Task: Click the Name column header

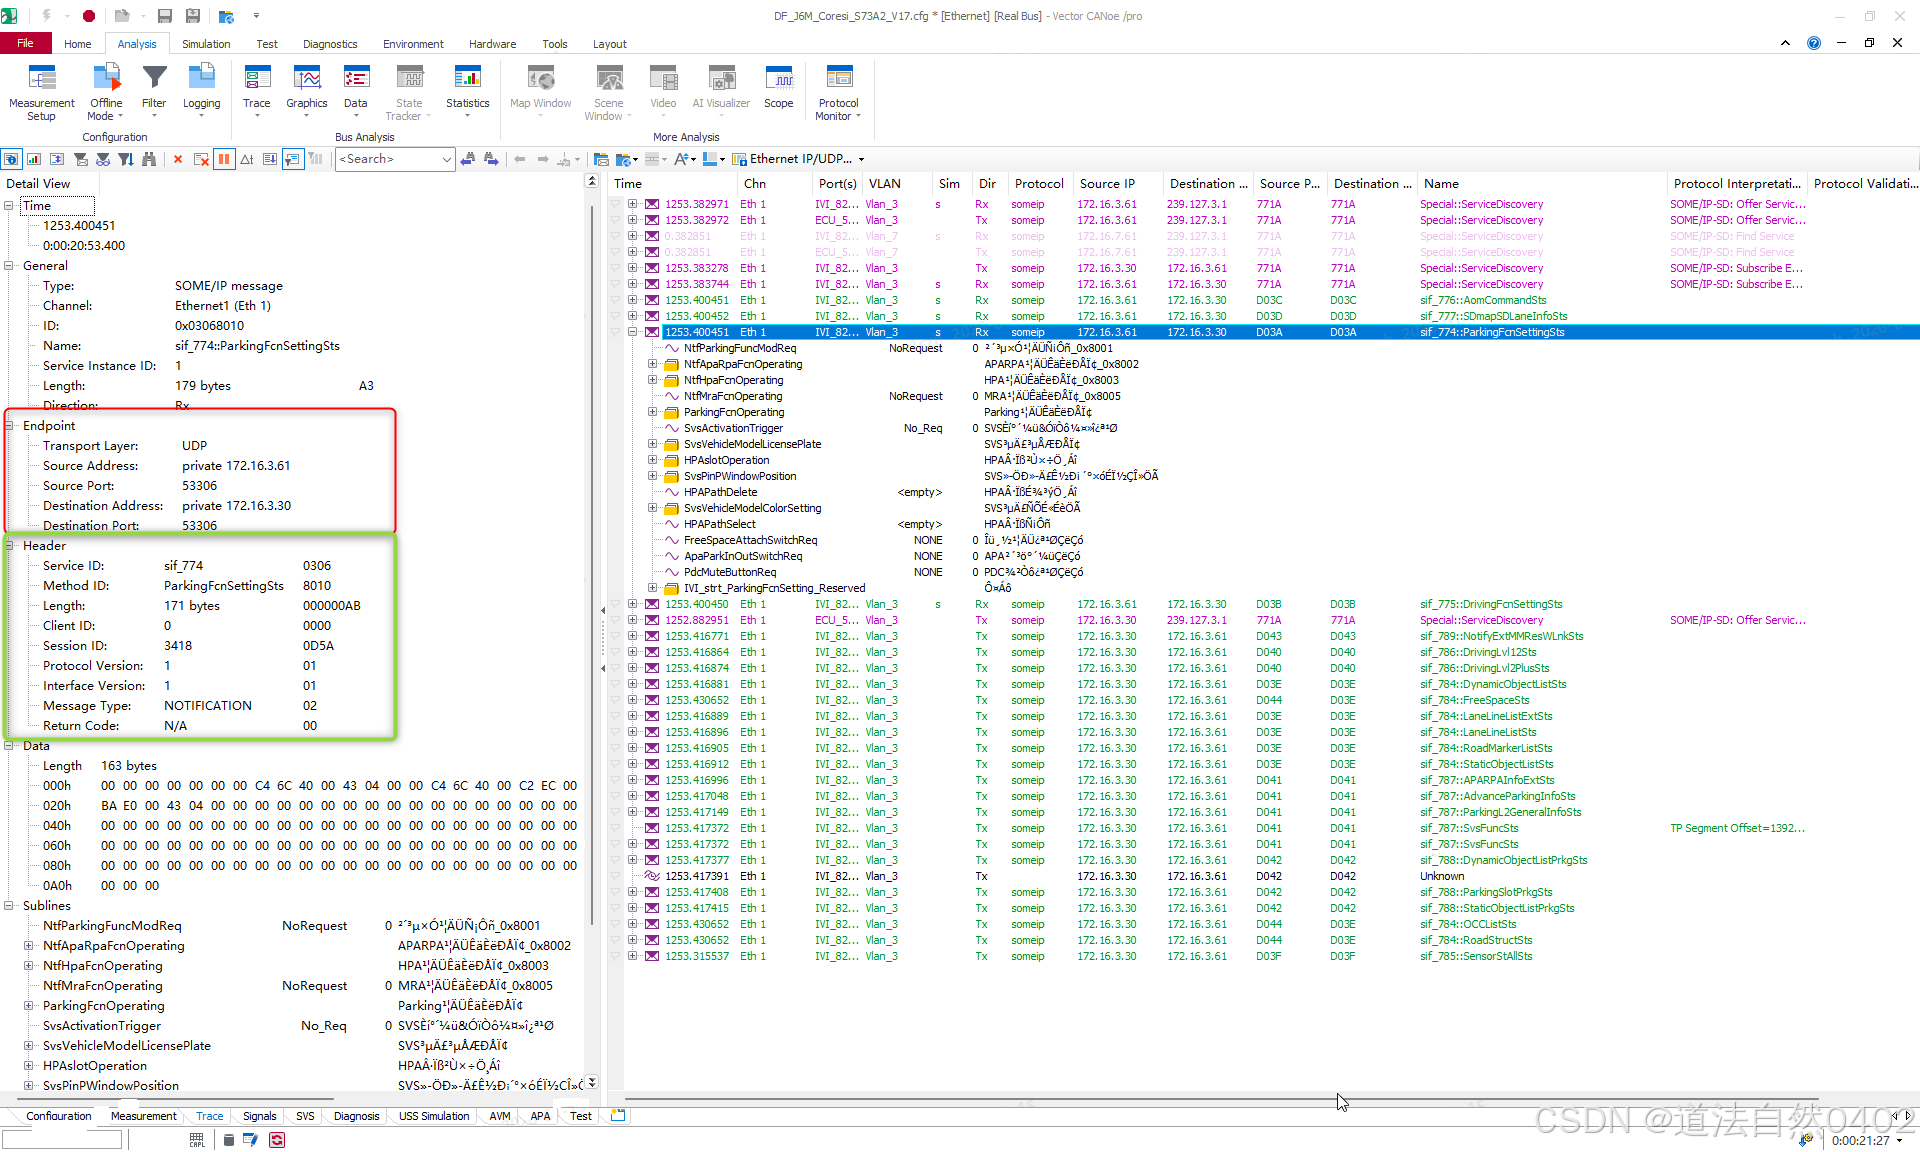Action: point(1441,184)
